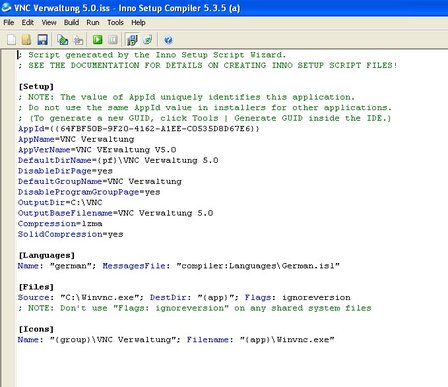Image resolution: width=448 pixels, height=387 pixels.
Task: Click the "Do not use the same AppId" comment
Action: pos(205,108)
